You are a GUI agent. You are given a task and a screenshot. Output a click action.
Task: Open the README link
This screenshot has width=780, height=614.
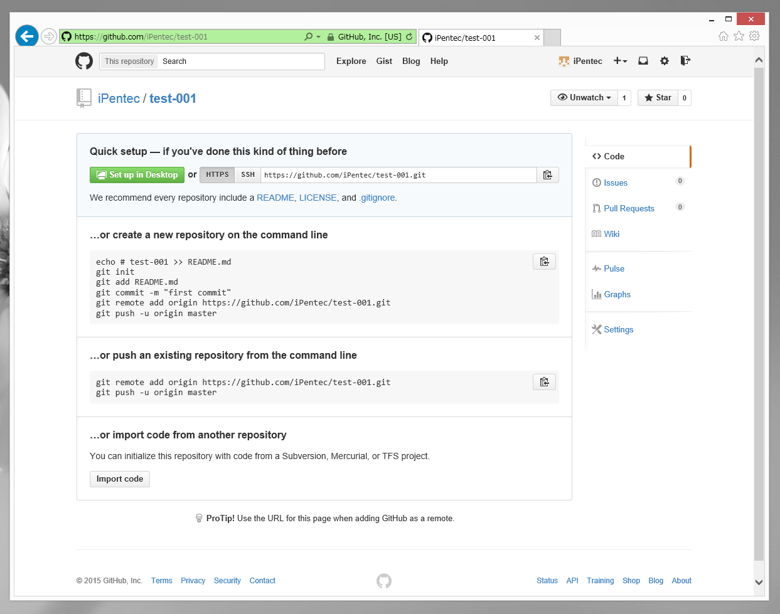pos(275,198)
